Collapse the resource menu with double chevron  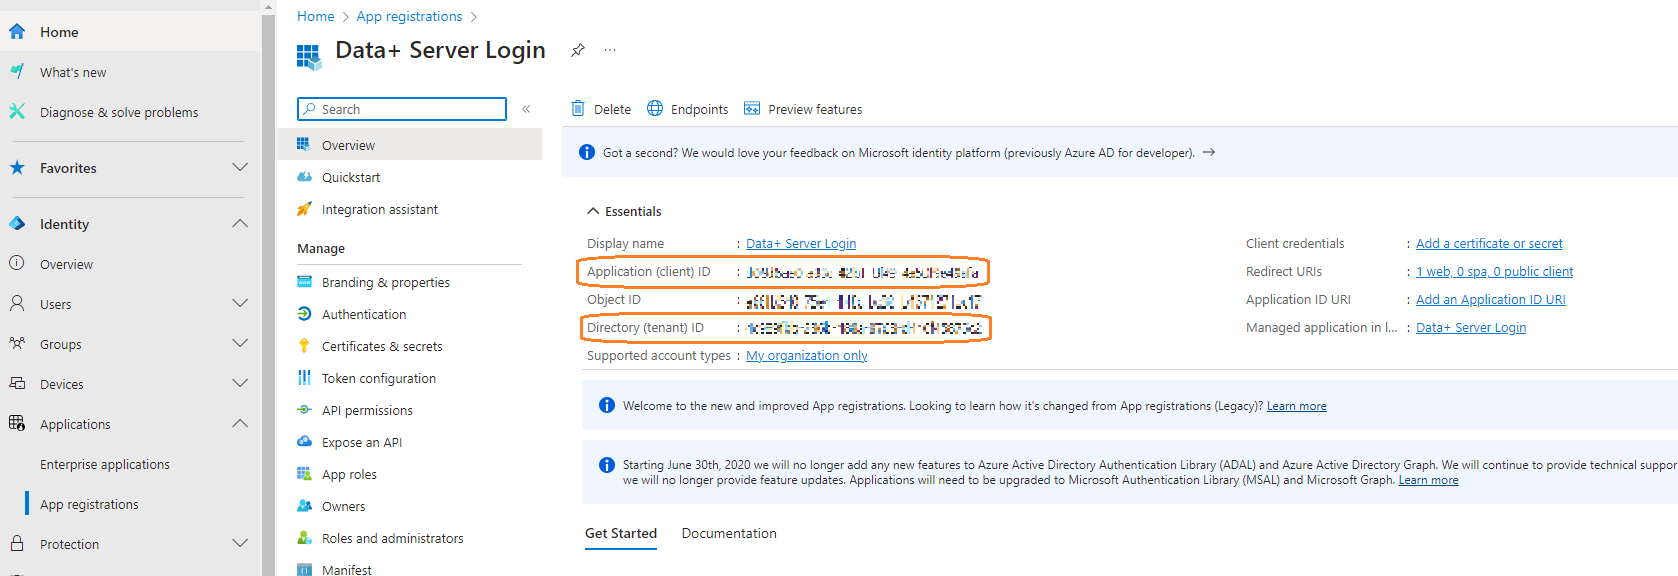coord(526,109)
